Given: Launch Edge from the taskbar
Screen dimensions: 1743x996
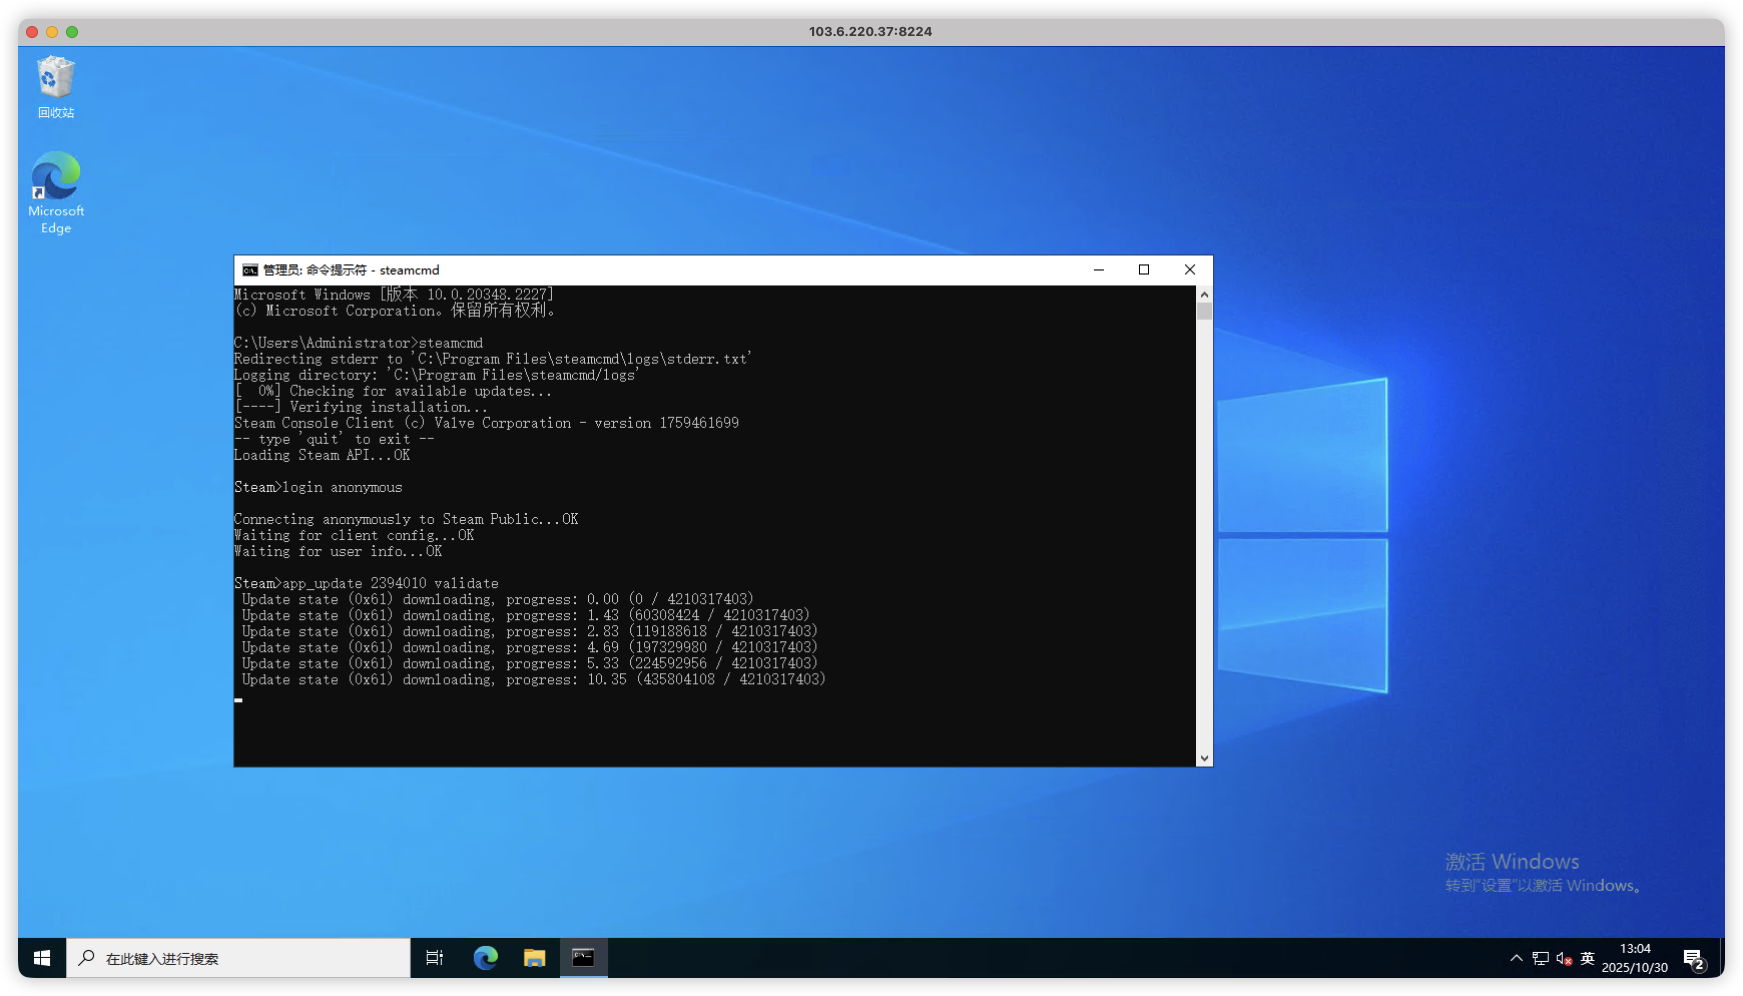Looking at the screenshot, I should pyautogui.click(x=486, y=958).
